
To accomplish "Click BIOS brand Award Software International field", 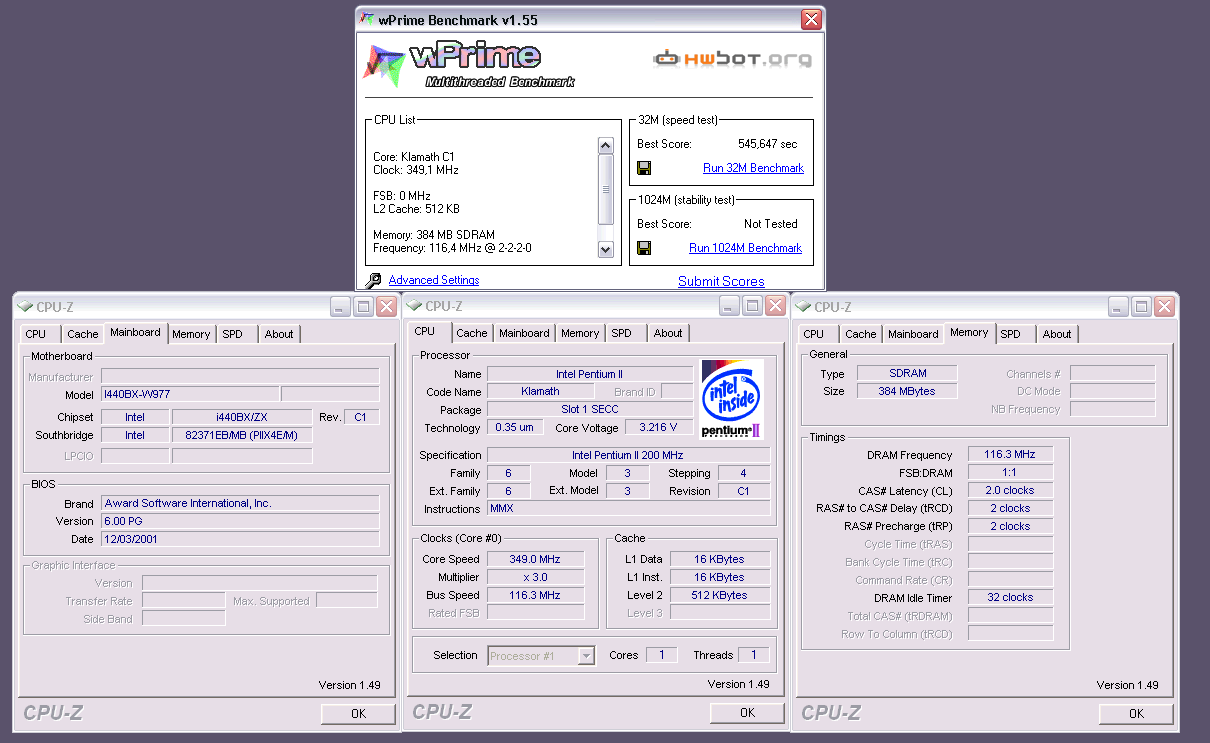I will pos(240,503).
